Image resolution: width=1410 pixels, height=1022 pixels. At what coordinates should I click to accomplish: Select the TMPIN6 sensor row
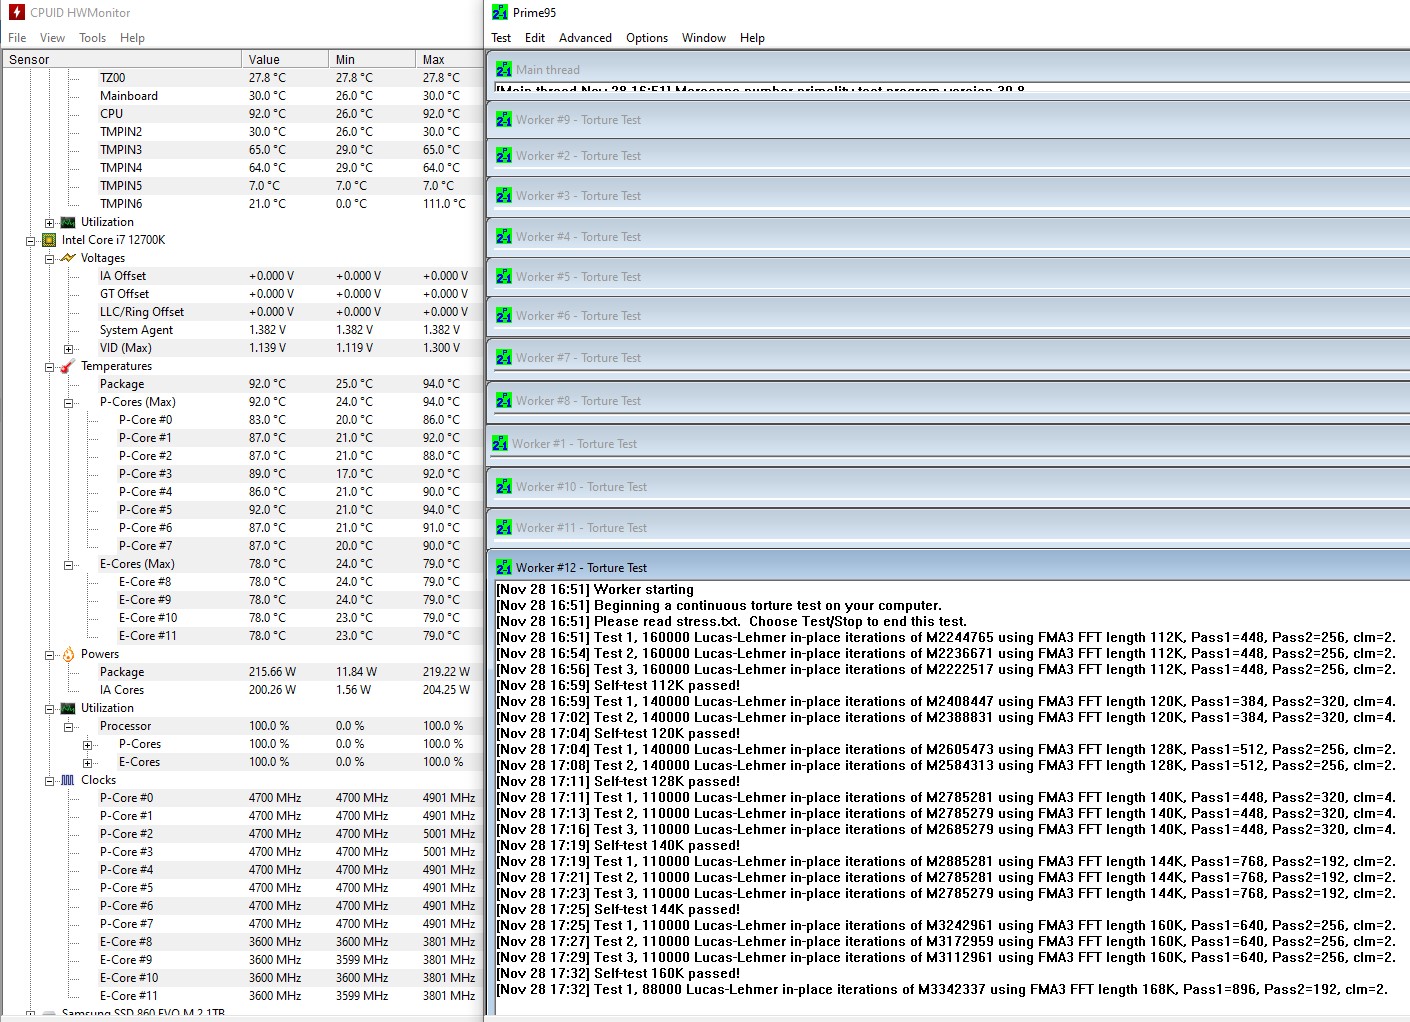pos(242,204)
